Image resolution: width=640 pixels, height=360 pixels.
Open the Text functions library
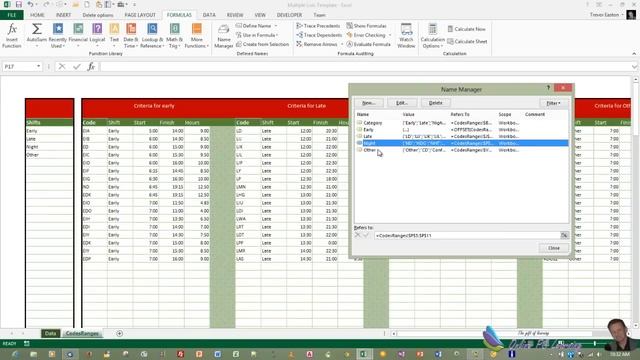114,36
